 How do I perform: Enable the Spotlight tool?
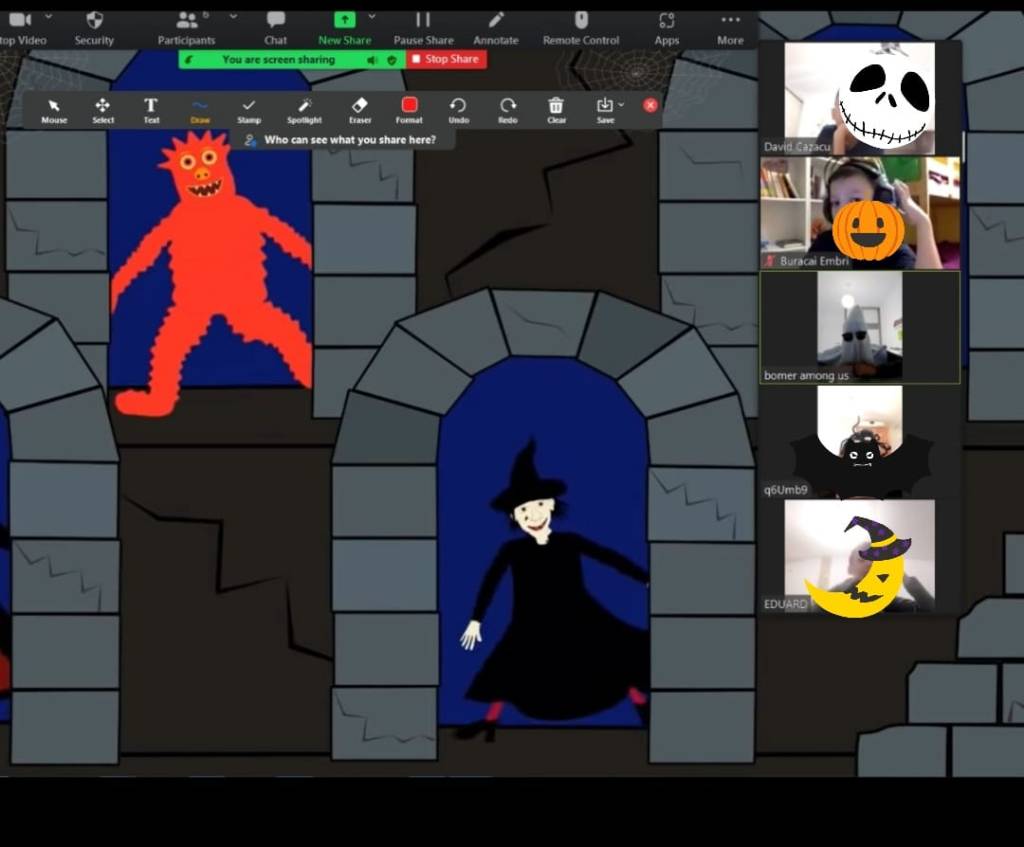click(304, 109)
